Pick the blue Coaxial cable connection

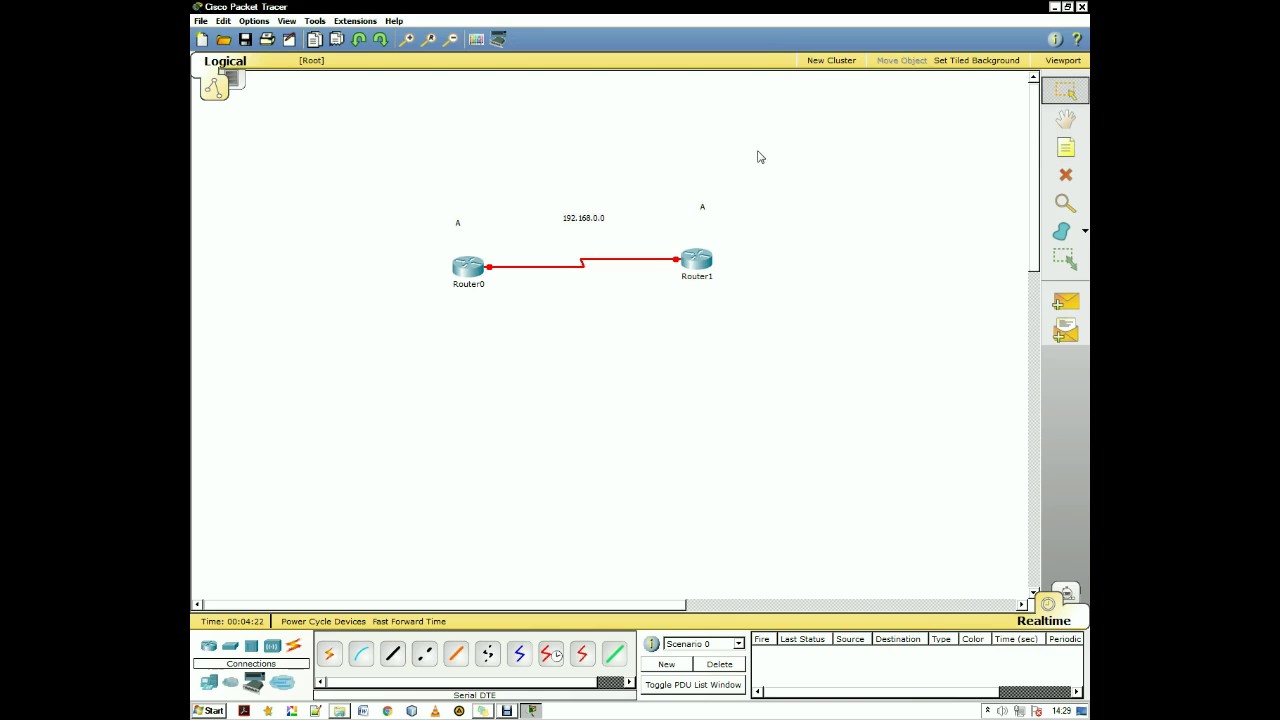point(519,654)
